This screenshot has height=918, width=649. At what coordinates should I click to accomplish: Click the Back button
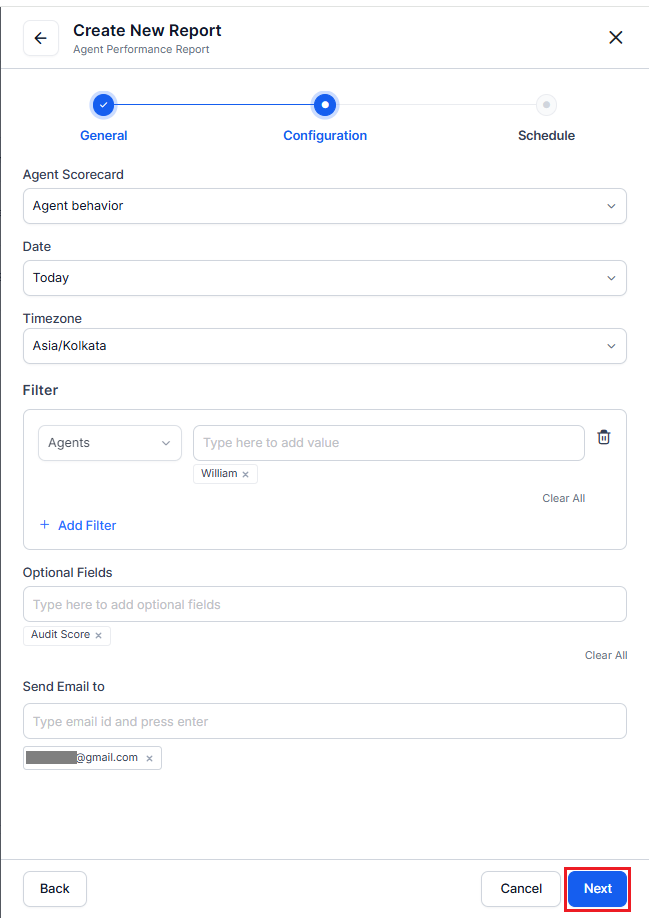pyautogui.click(x=54, y=888)
